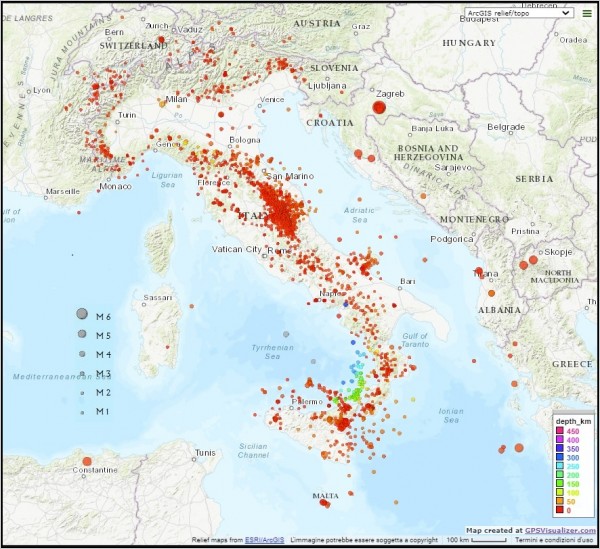Click the Banja Luka city label
Image resolution: width=600 pixels, height=549 pixels.
pyautogui.click(x=432, y=129)
